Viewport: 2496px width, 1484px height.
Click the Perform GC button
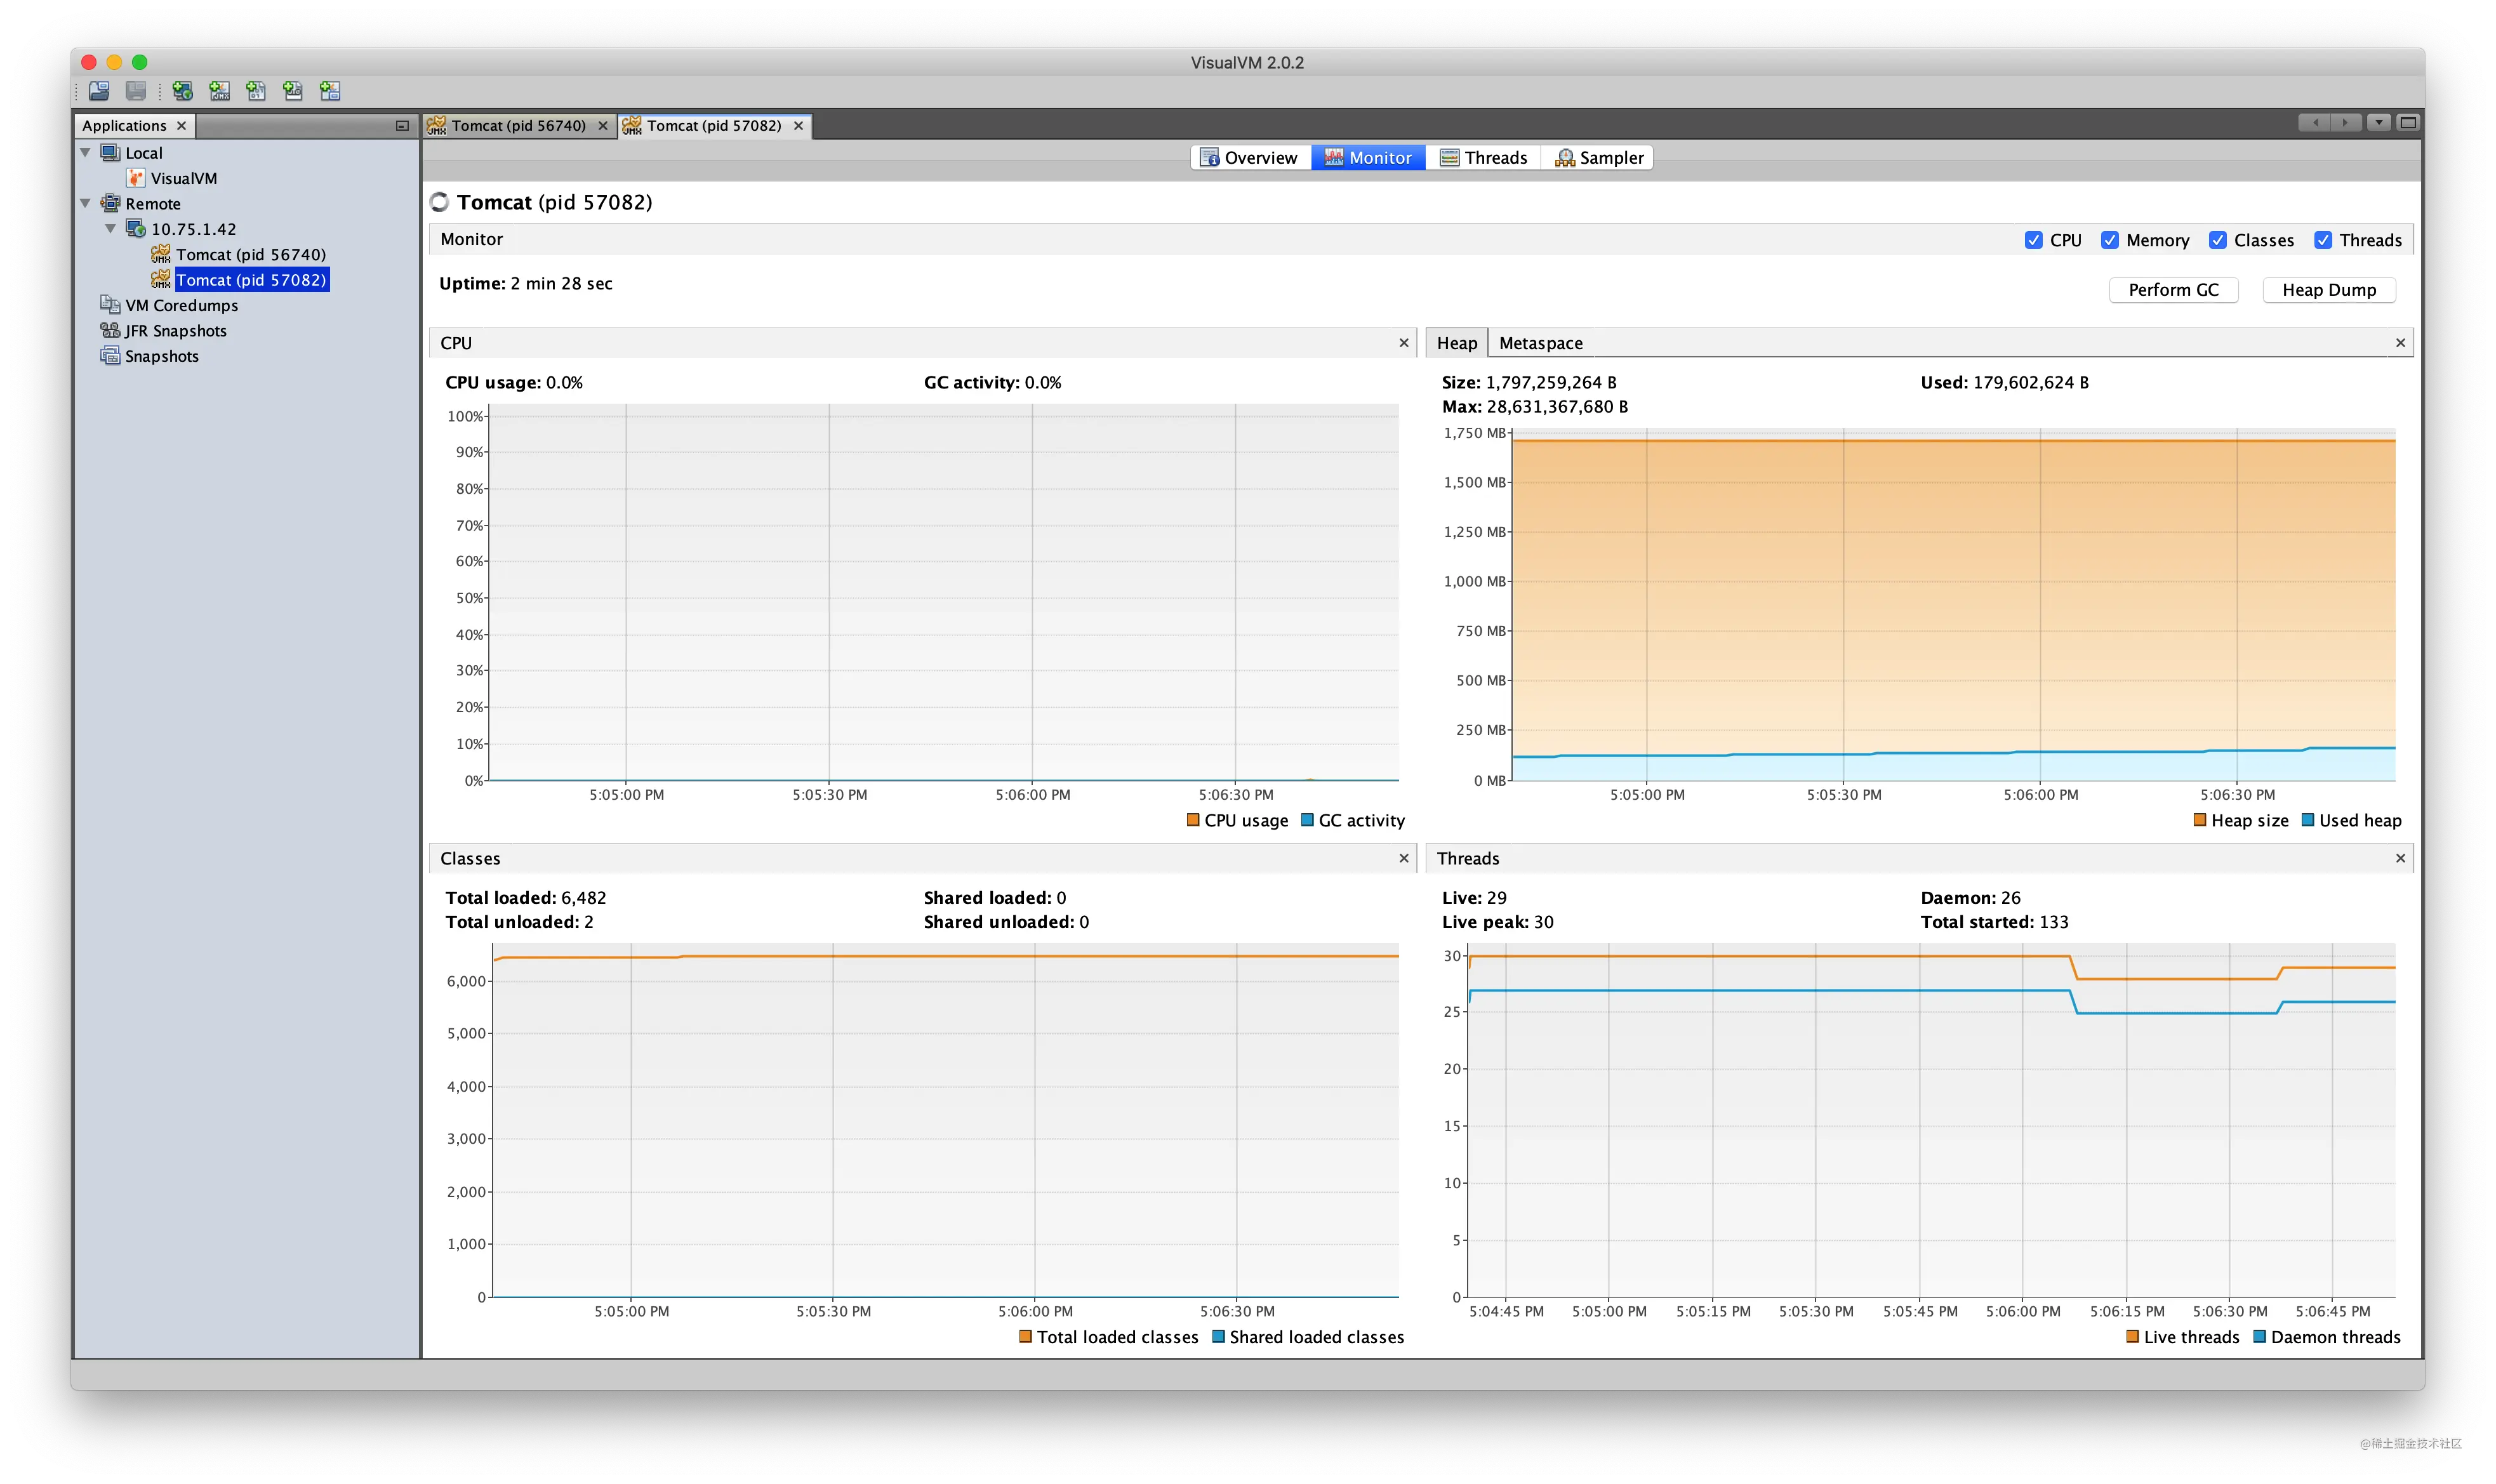point(2174,290)
